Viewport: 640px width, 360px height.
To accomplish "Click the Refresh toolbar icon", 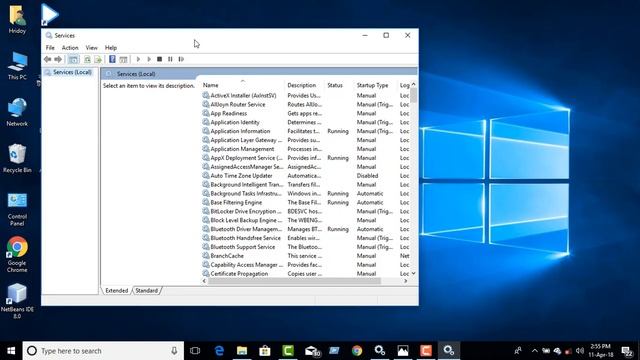I will (x=87, y=59).
